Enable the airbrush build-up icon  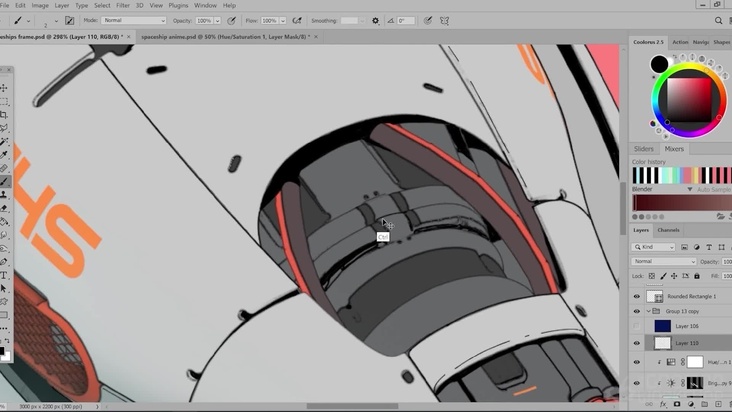(297, 20)
